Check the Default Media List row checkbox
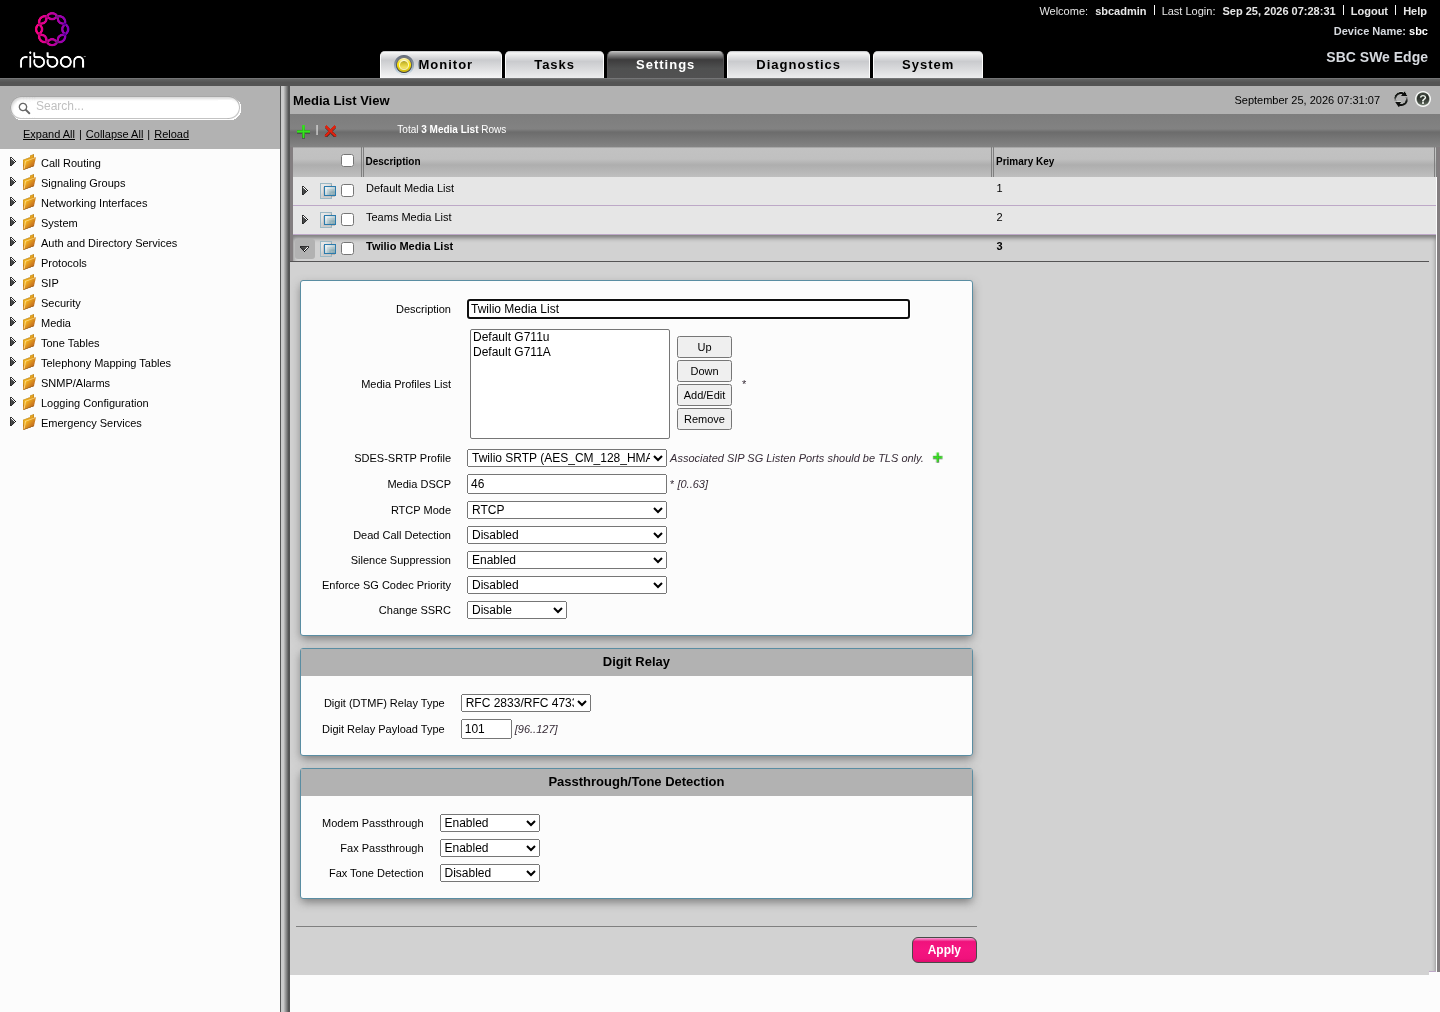 pyautogui.click(x=347, y=190)
